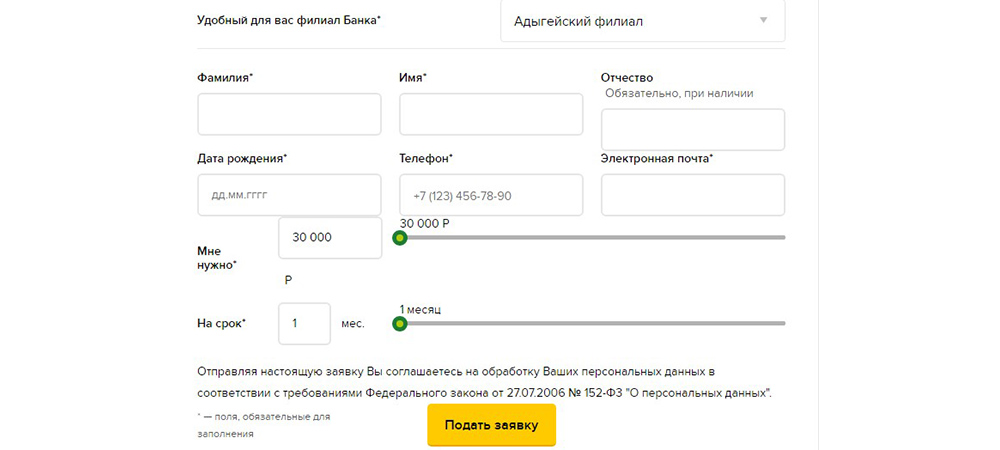Viewport: 1000px width, 450px height.
Task: Click the loan term slider handle
Action: pos(400,323)
